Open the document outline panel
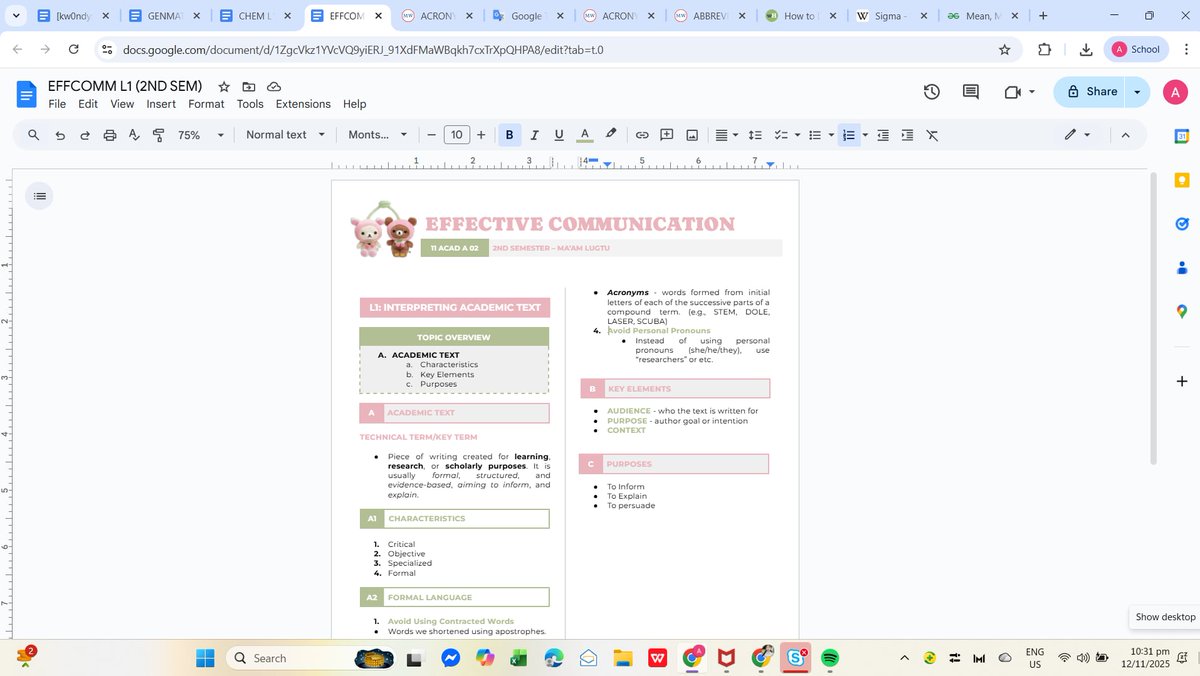 39,195
